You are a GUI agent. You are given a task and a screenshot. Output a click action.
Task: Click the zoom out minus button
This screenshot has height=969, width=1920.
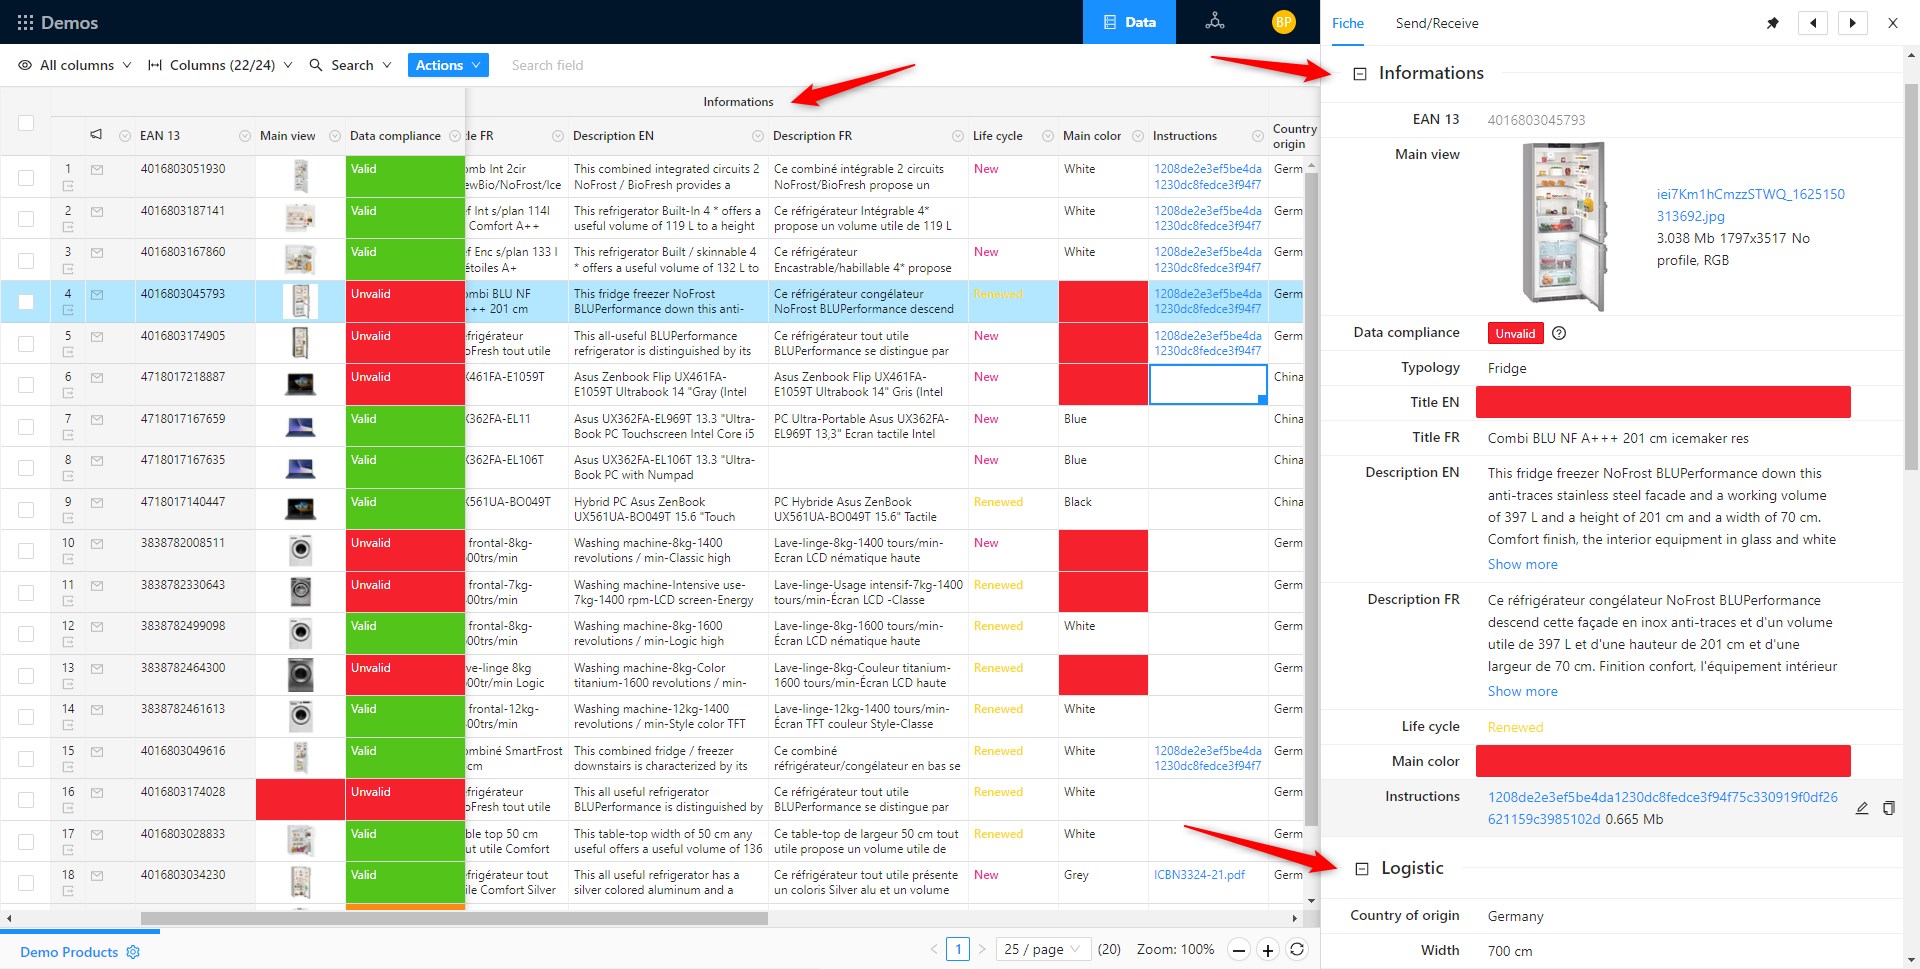1239,950
